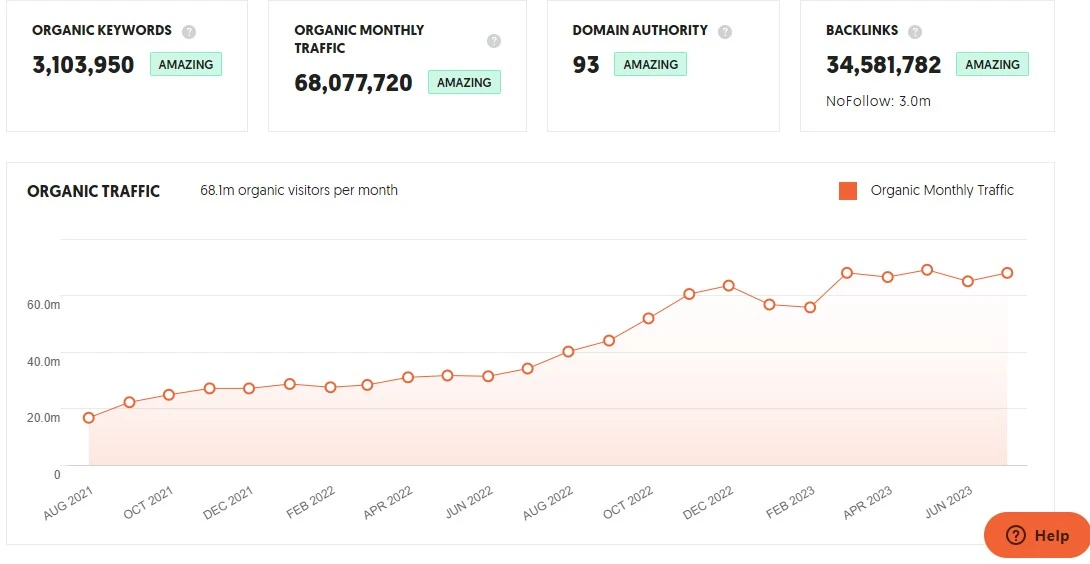Image resolution: width=1090 pixels, height=564 pixels.
Task: Click help icon beside Organic Monthly Traffic
Action: [493, 41]
